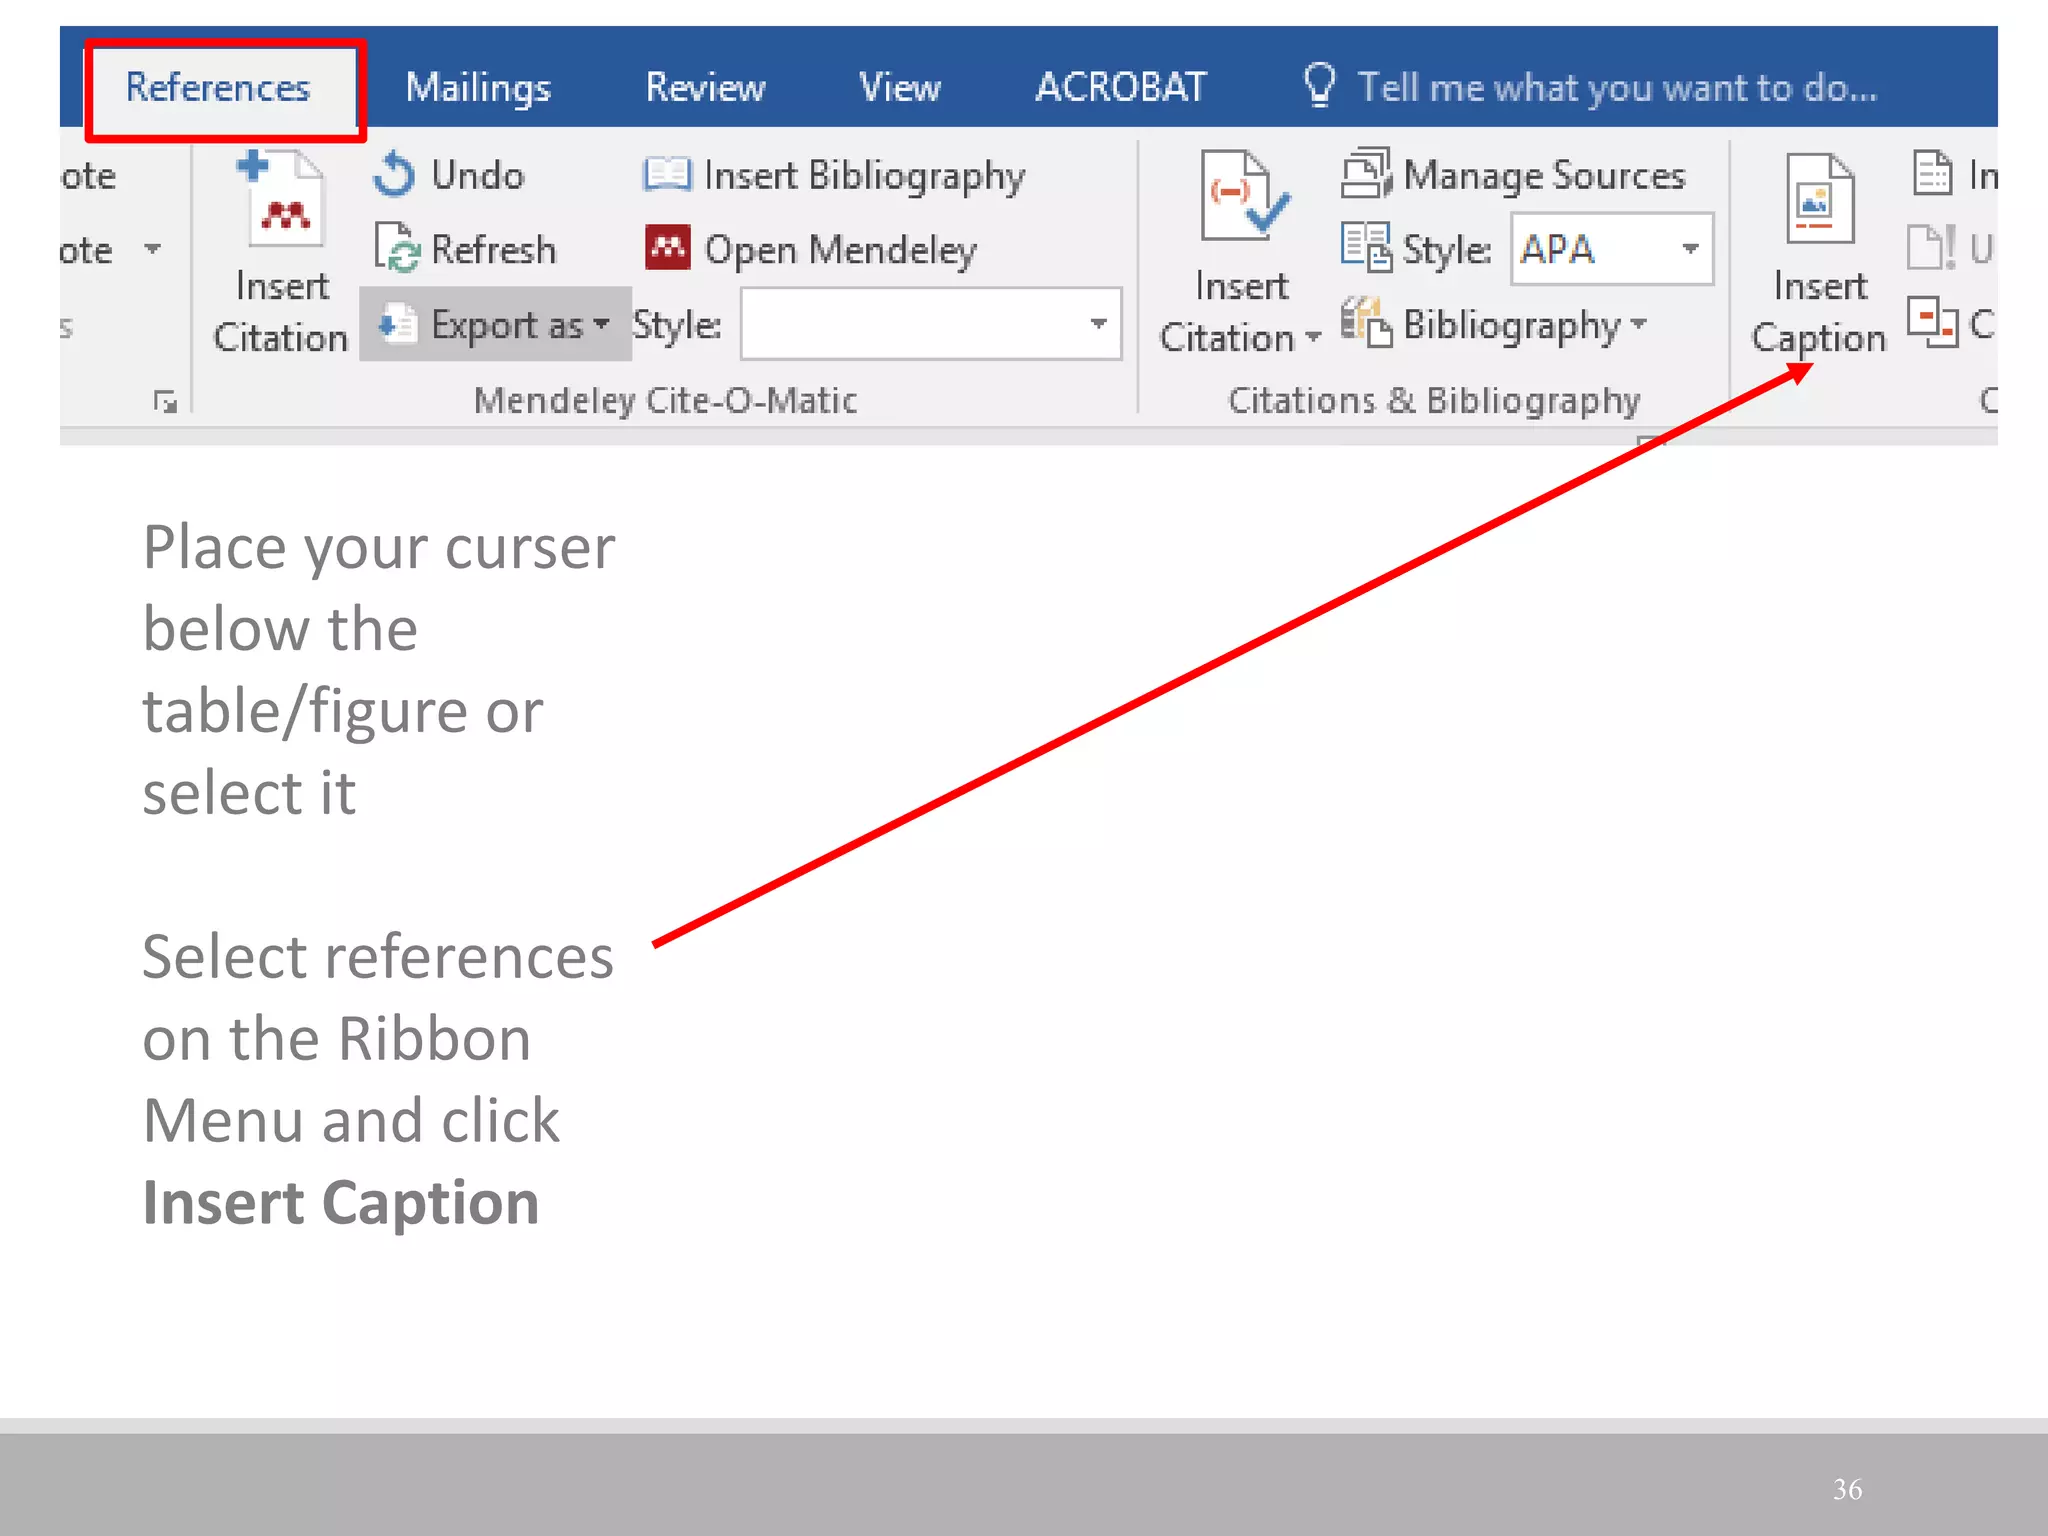Click slide number 36
2048x1536 pixels.
(1847, 1490)
